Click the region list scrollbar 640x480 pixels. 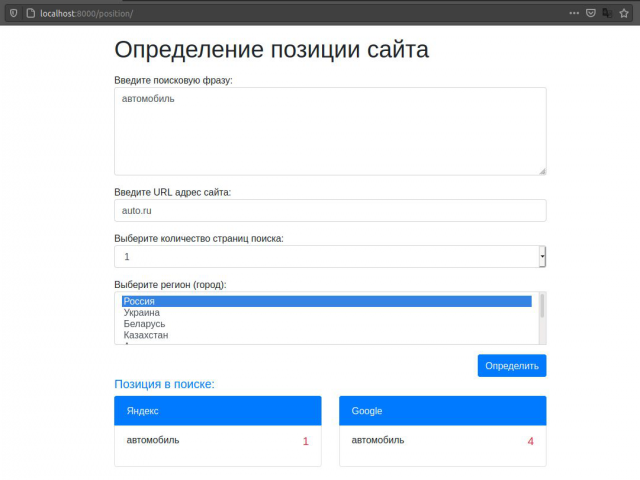coord(542,318)
